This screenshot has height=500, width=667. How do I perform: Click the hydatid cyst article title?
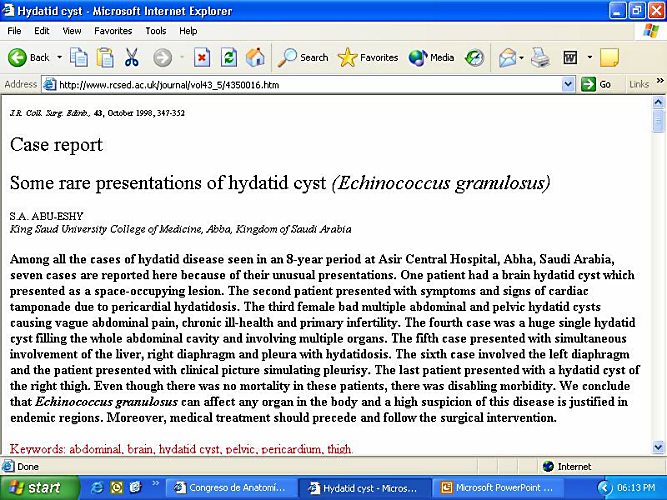(x=280, y=183)
